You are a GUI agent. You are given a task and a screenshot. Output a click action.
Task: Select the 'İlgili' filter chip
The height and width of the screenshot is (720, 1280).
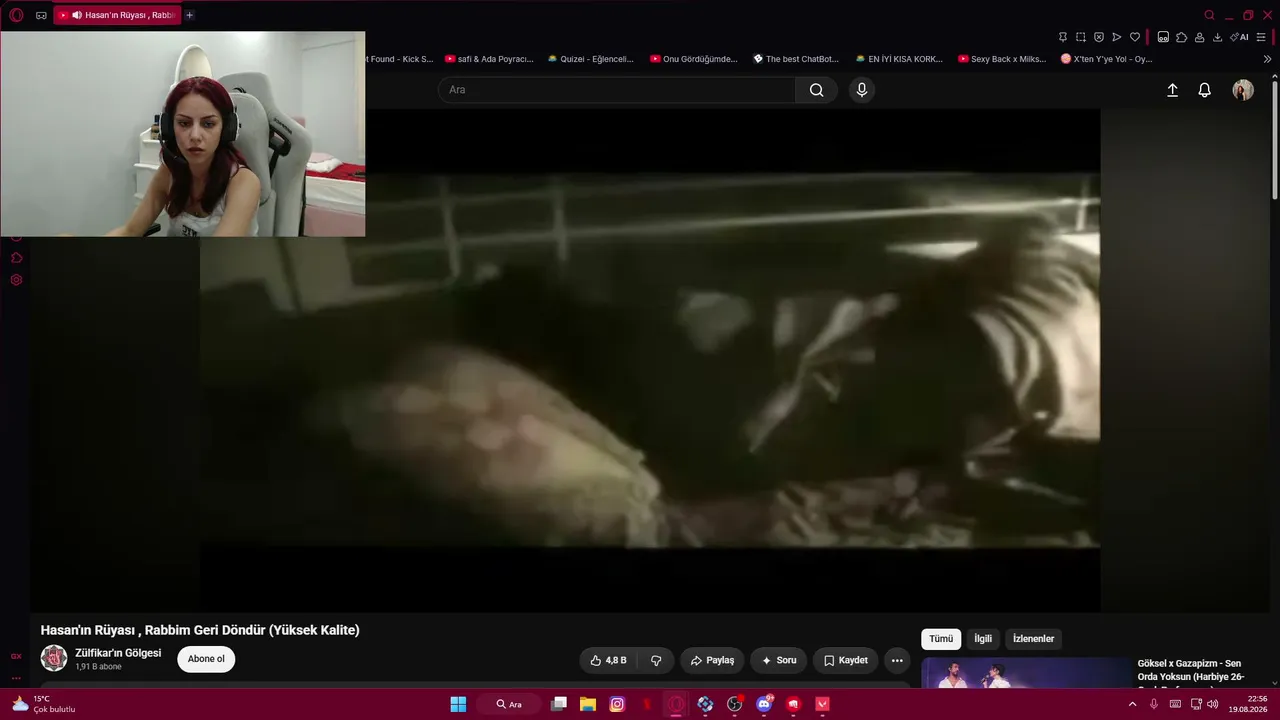(x=983, y=639)
